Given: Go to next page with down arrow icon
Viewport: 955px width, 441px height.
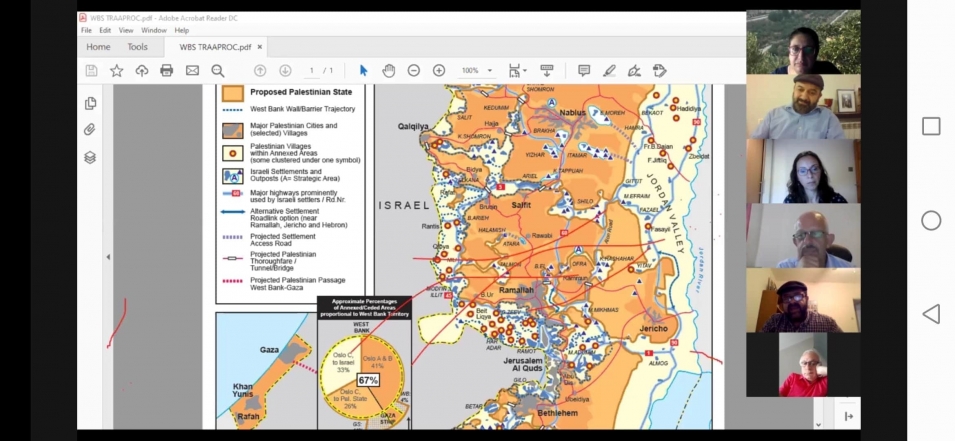Looking at the screenshot, I should point(285,71).
